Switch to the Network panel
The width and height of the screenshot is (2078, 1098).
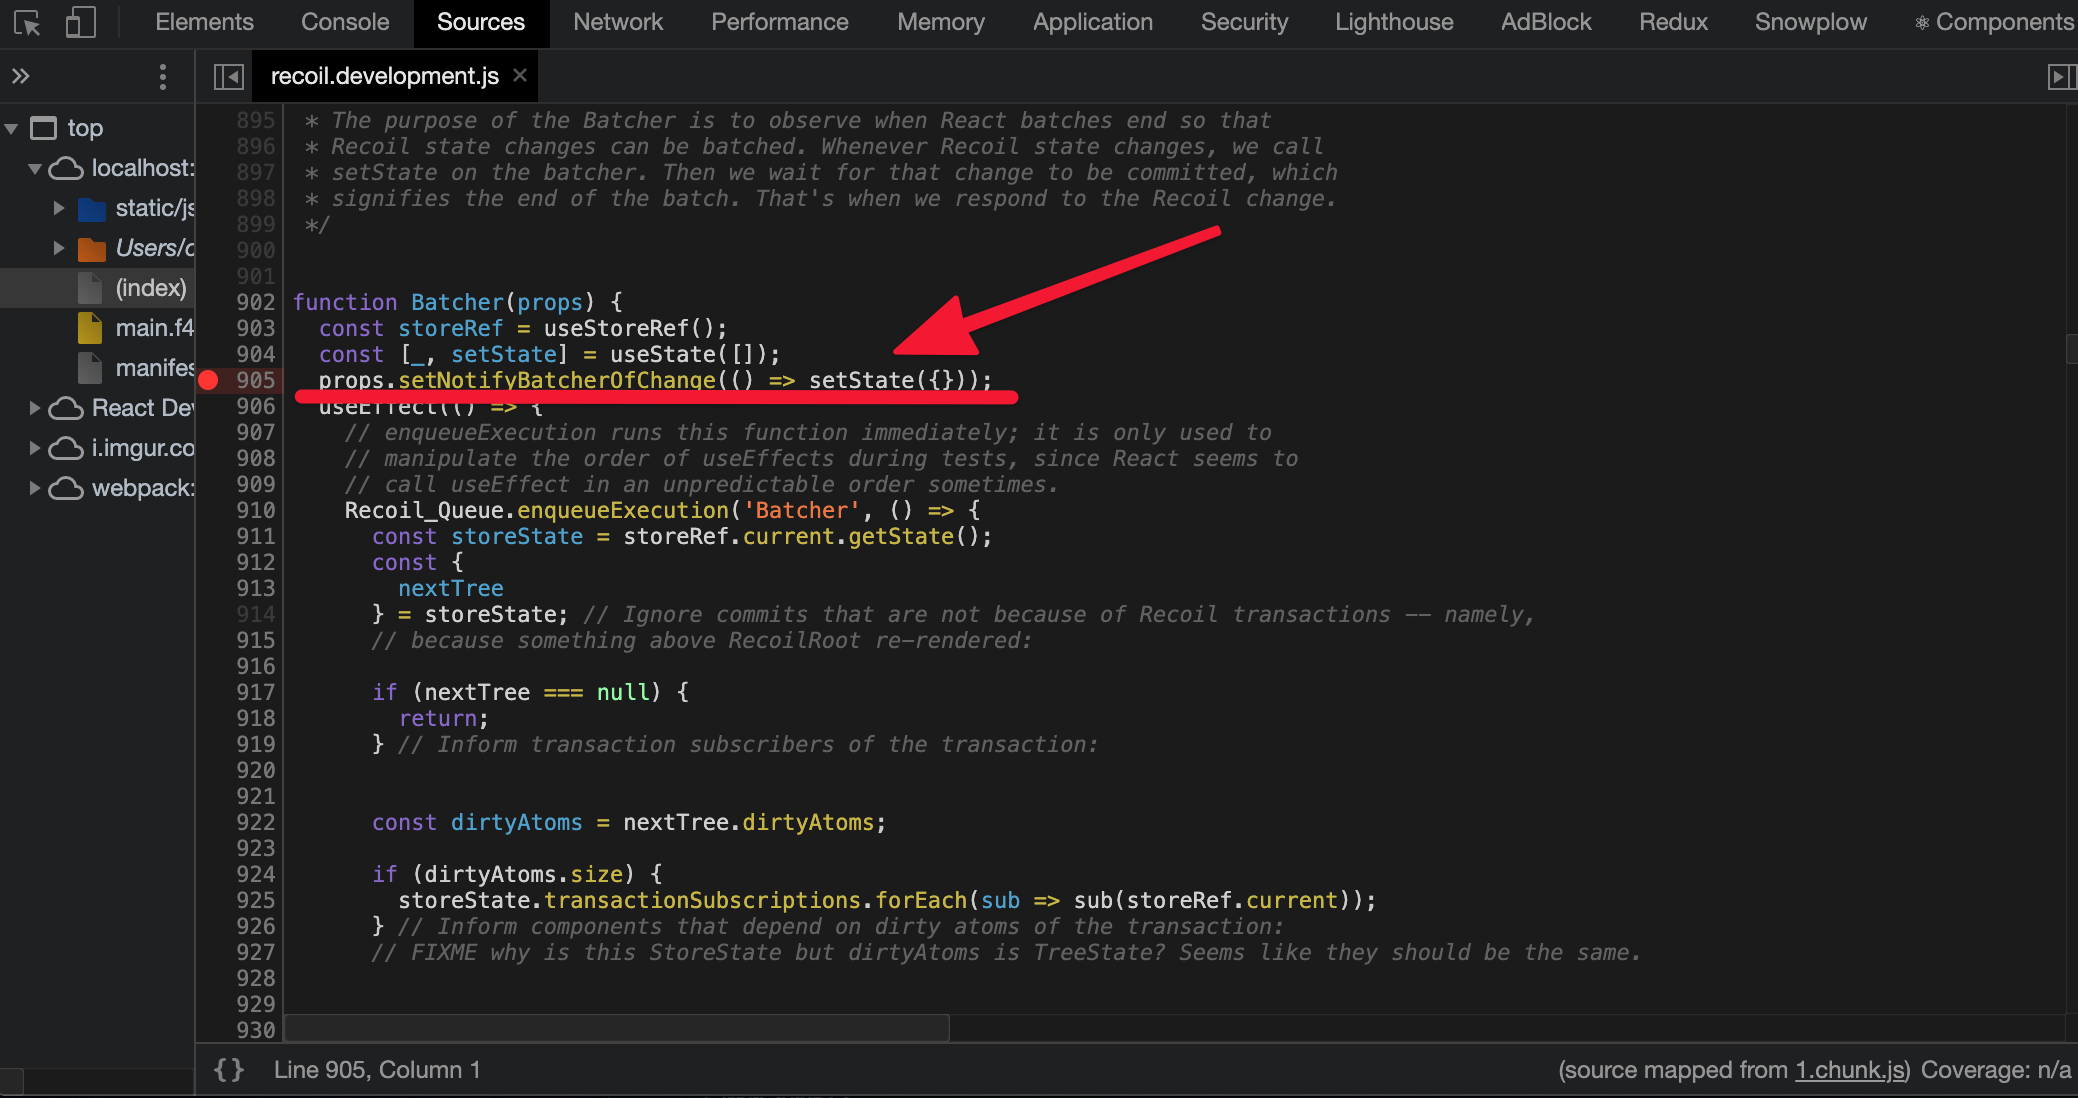click(617, 21)
